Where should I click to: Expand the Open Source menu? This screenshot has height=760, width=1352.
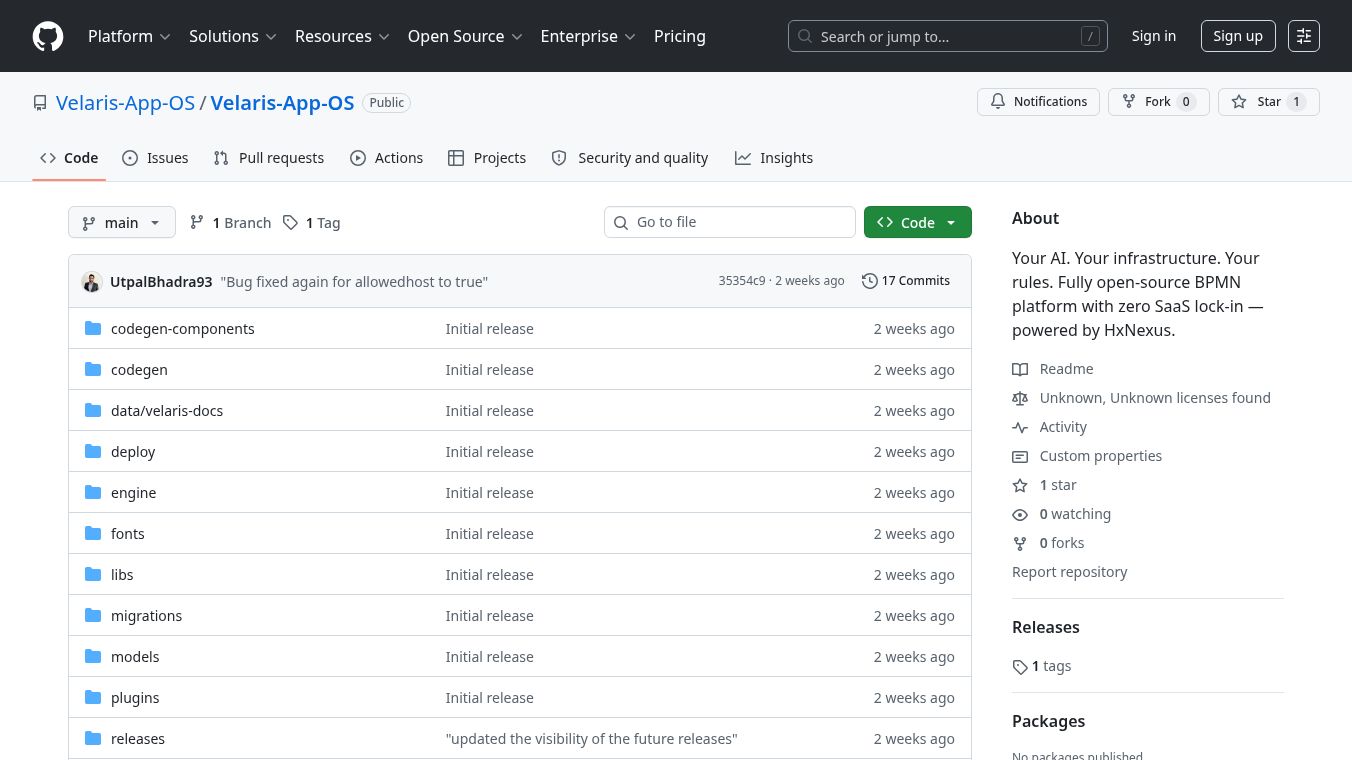tap(465, 36)
